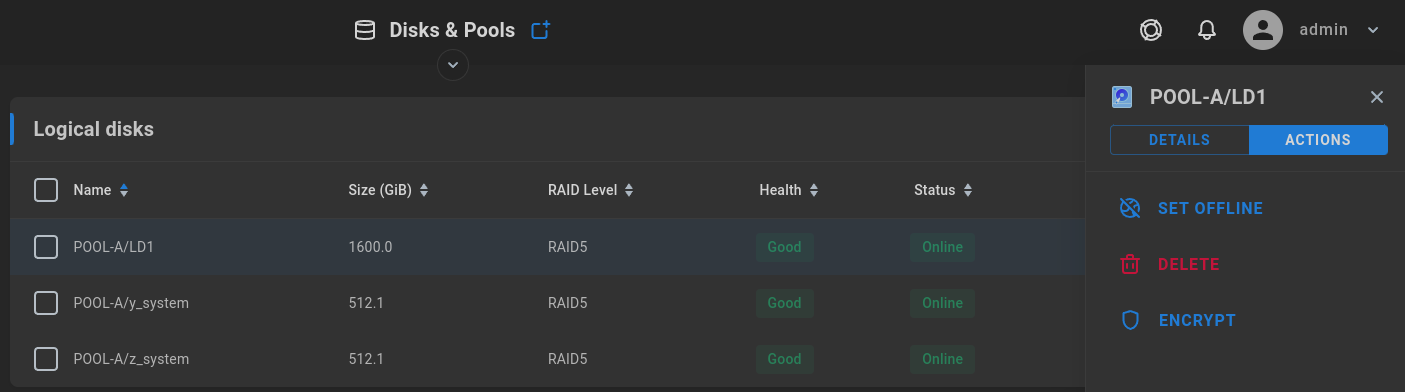The image size is (1405, 392).
Task: Expand the chevron below Disks & Pools
Action: (453, 65)
